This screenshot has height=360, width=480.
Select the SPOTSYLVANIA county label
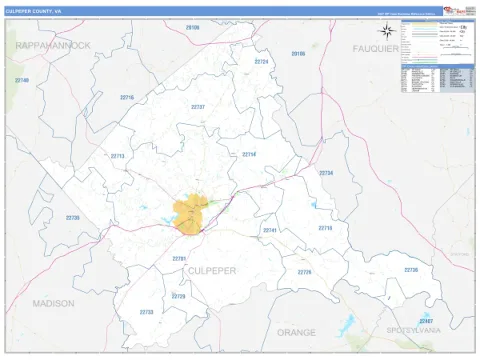[413, 330]
